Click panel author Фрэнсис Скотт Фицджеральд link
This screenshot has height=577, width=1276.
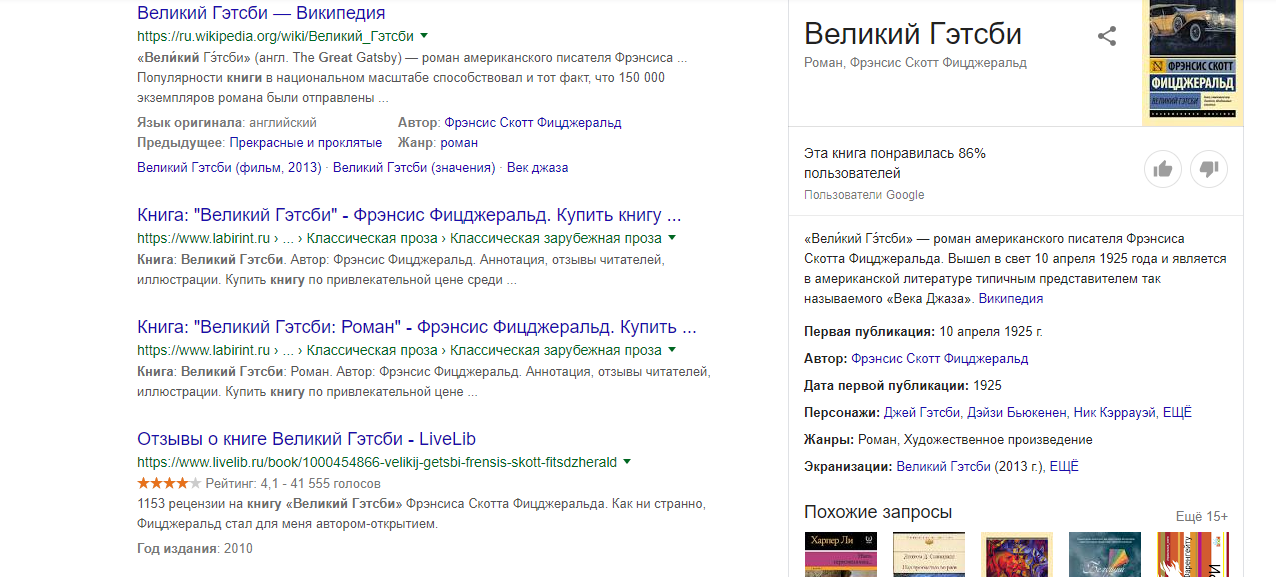coord(939,358)
